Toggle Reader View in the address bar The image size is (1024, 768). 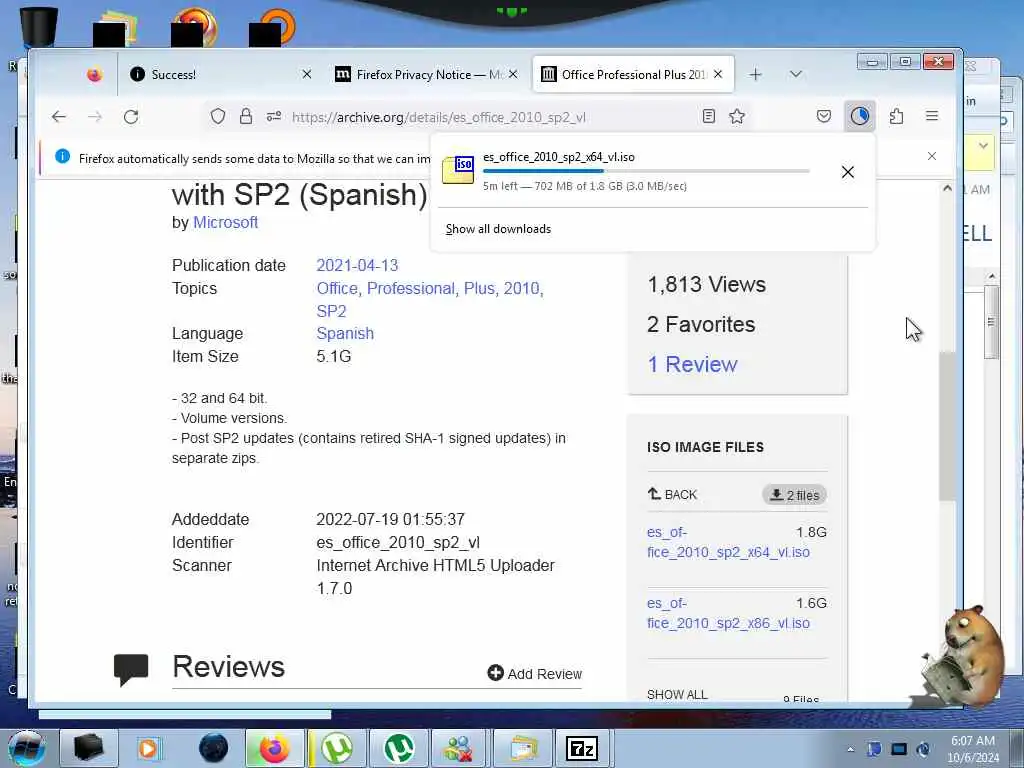[x=709, y=117]
